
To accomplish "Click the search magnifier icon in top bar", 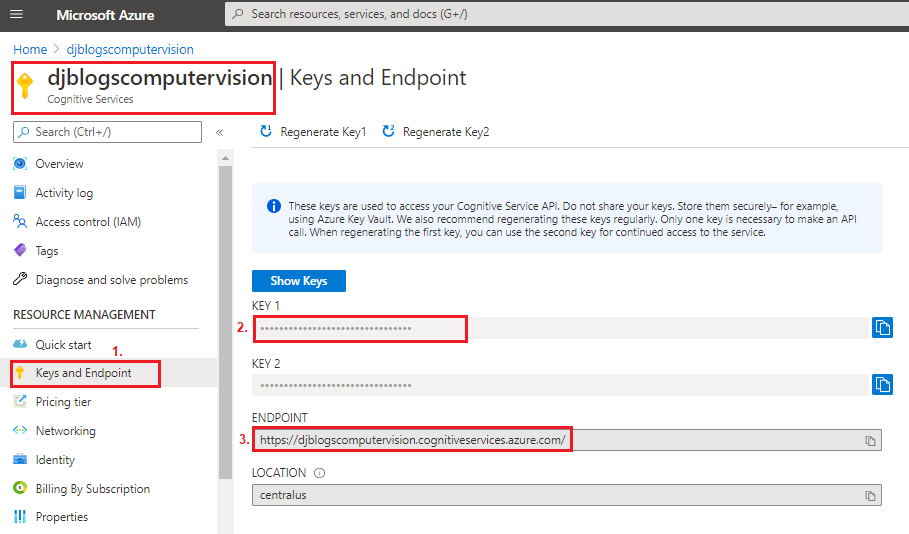I will pyautogui.click(x=238, y=14).
